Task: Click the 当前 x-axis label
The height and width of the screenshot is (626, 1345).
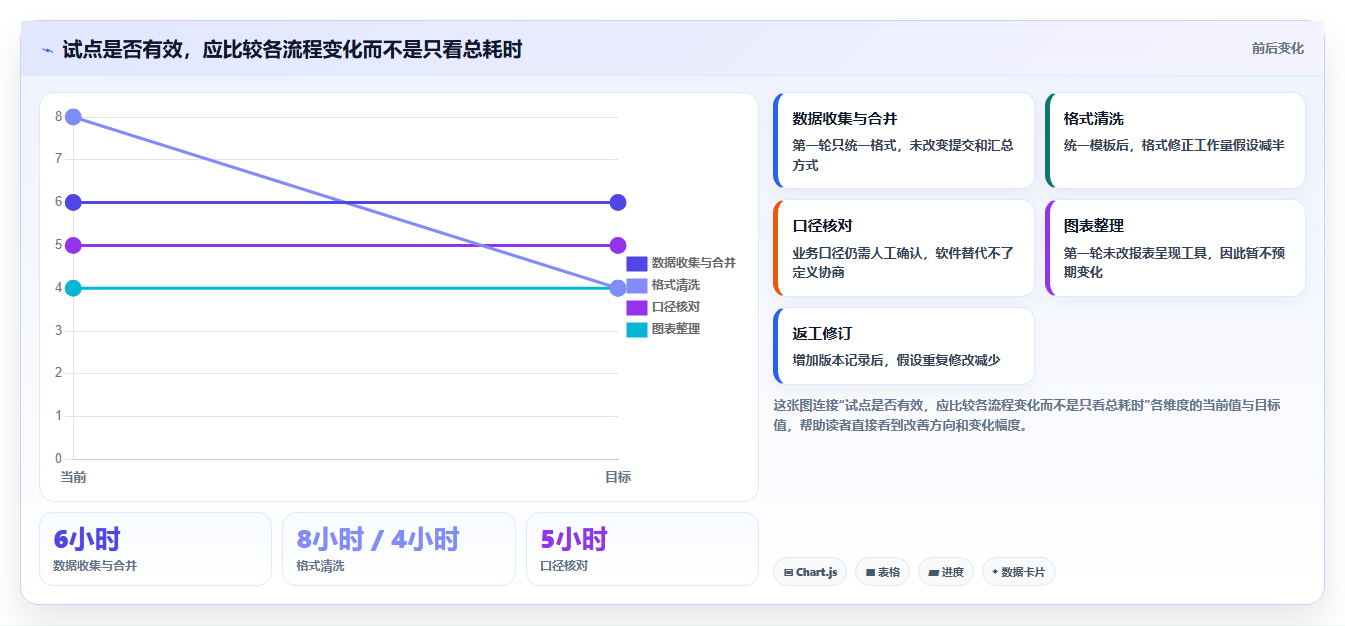Action: [x=73, y=477]
